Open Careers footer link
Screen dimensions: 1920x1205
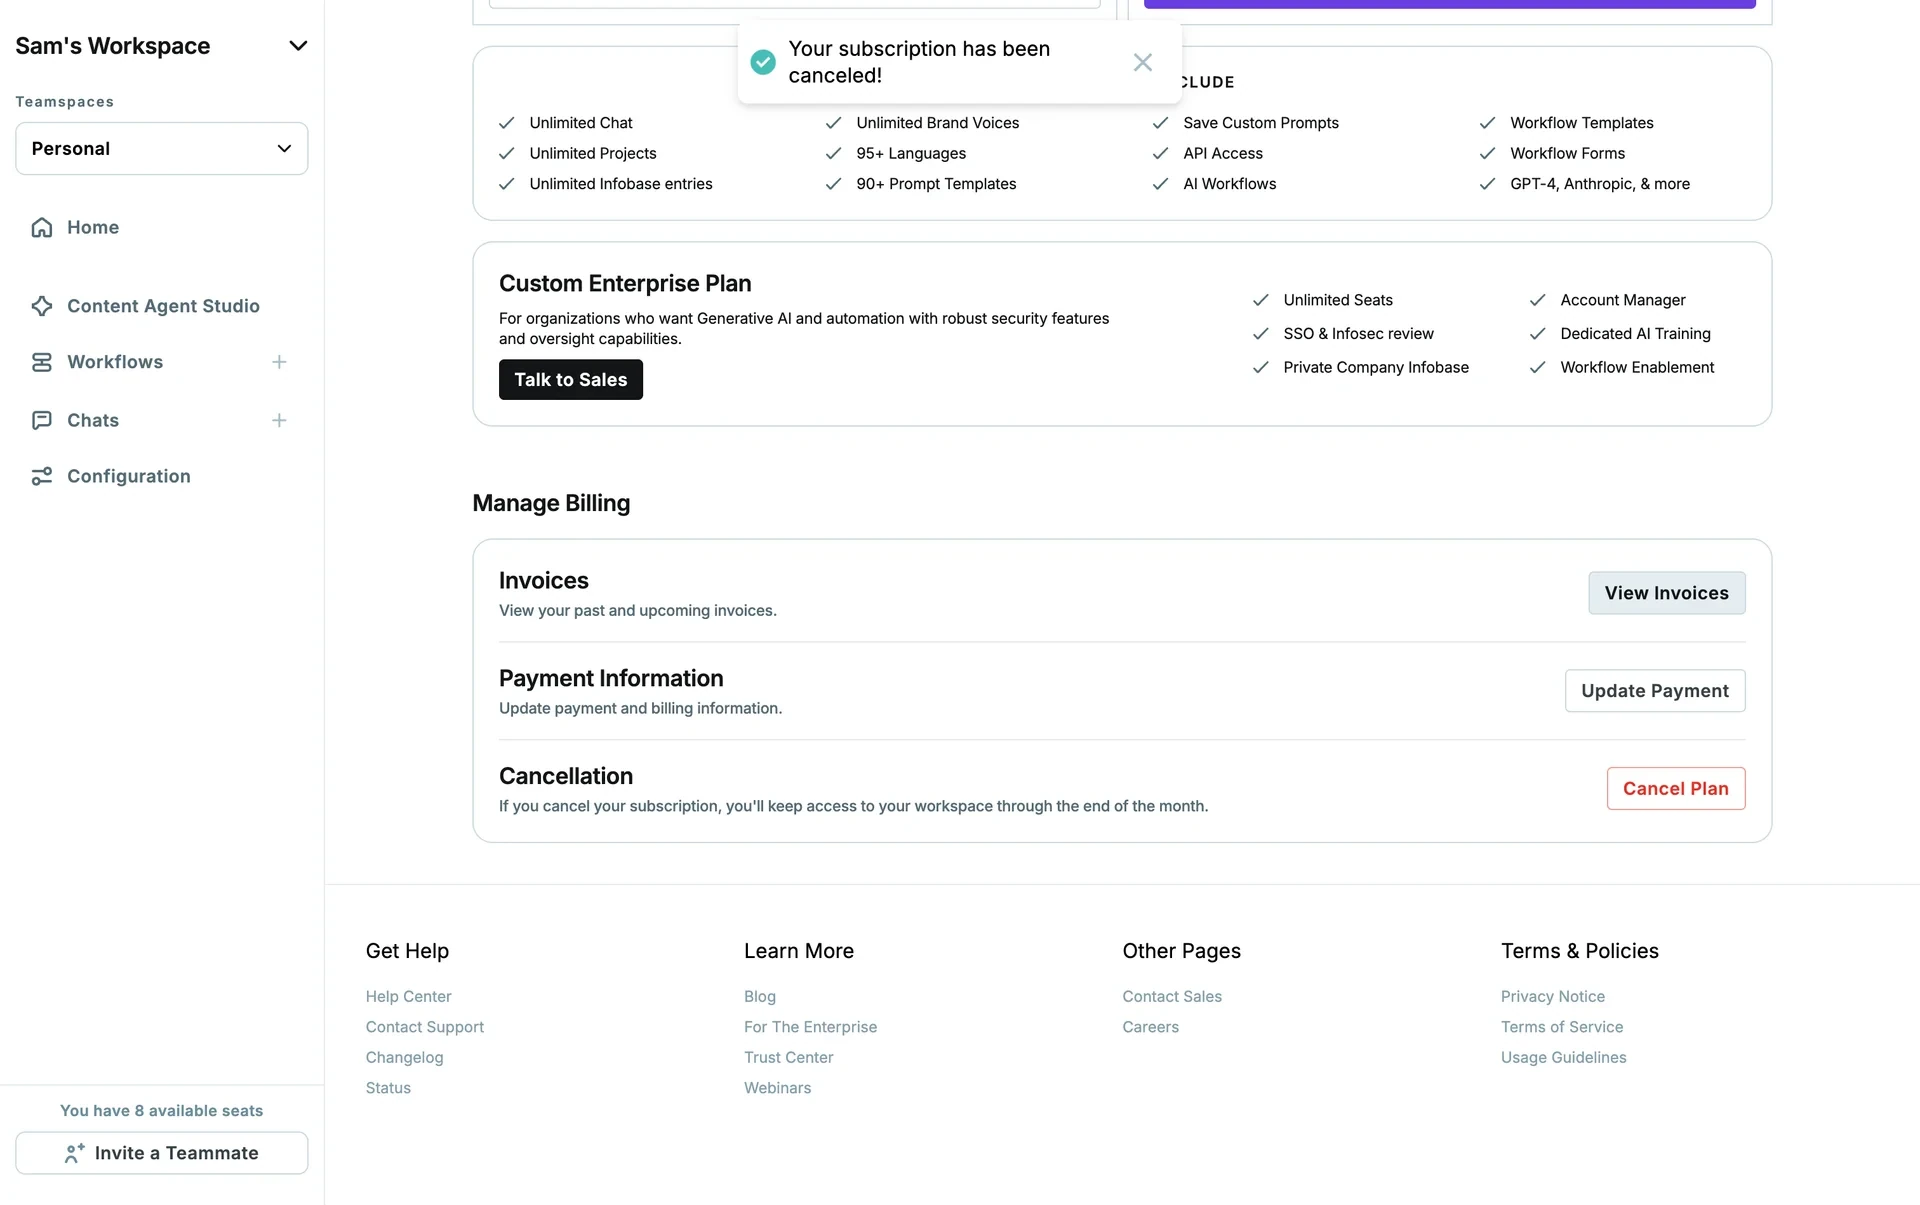[x=1150, y=1027]
